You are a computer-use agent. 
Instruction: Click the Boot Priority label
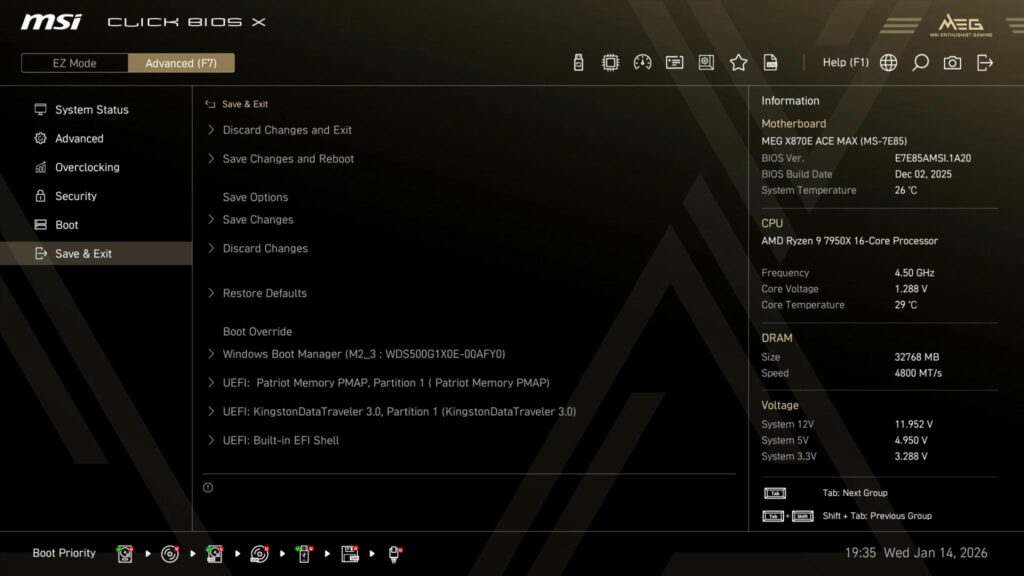64,553
